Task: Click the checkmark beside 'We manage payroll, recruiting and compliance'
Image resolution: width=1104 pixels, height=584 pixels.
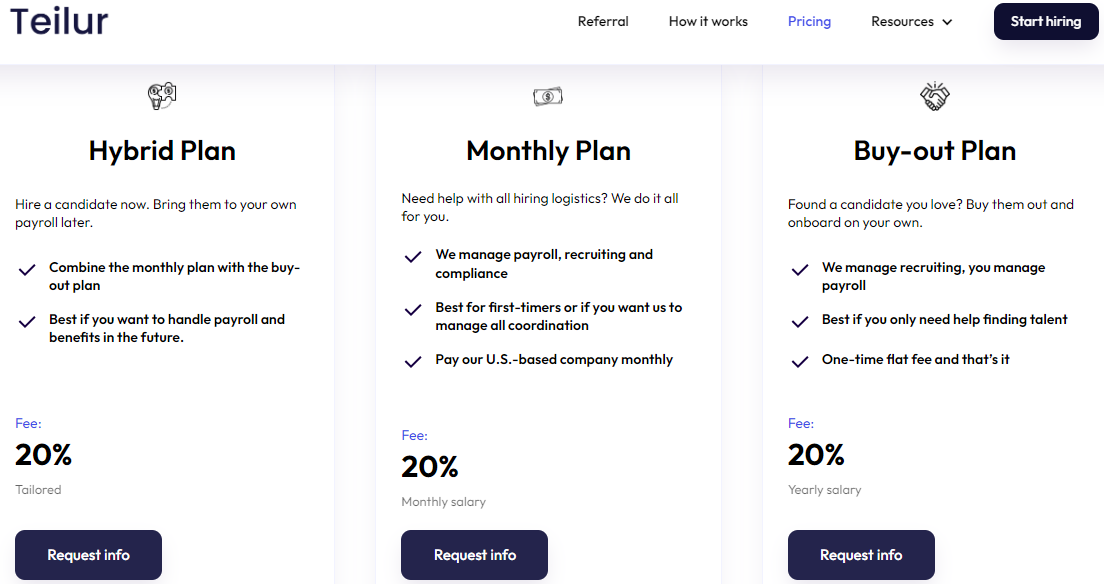Action: click(413, 257)
